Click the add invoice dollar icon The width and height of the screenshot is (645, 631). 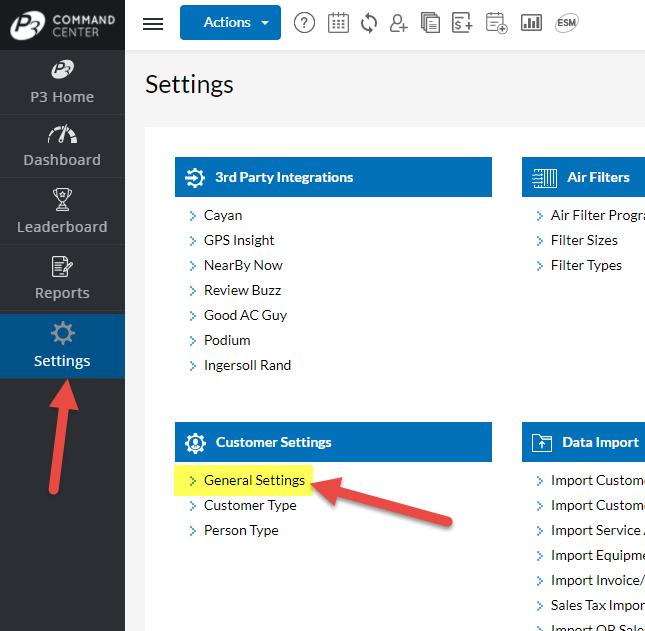(462, 23)
